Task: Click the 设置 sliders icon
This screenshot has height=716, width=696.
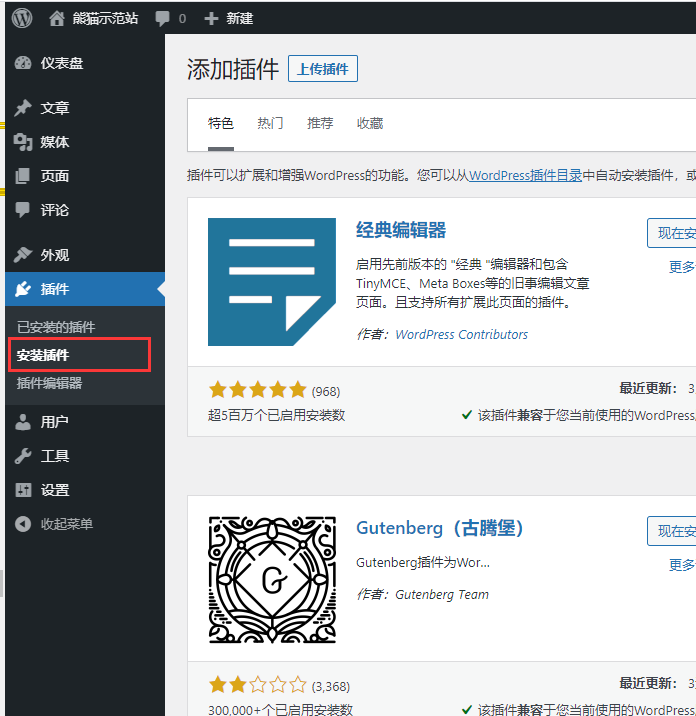Action: (x=23, y=490)
